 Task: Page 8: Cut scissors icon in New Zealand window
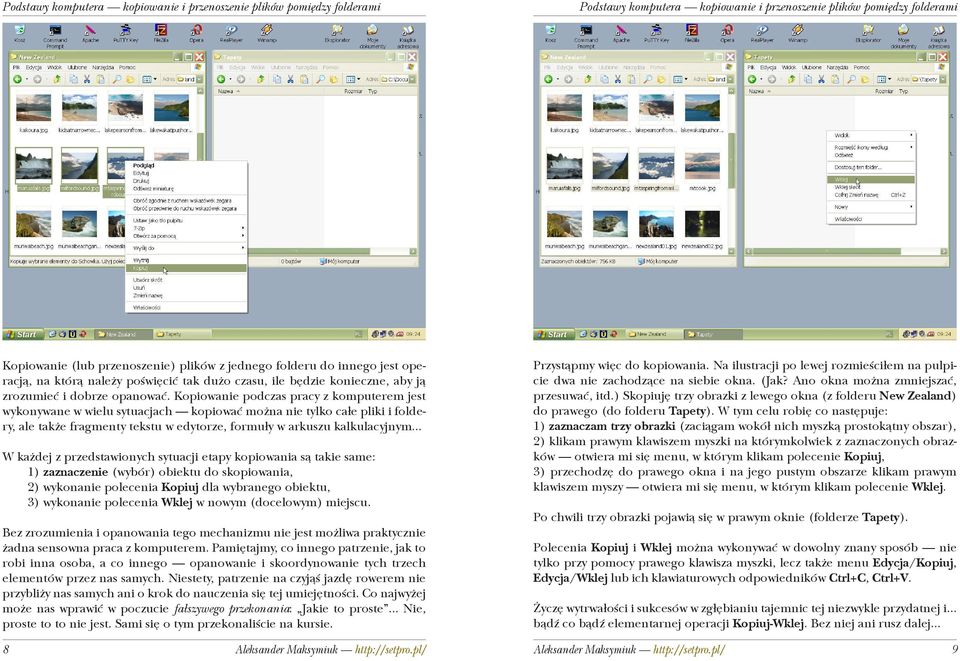pos(87,79)
